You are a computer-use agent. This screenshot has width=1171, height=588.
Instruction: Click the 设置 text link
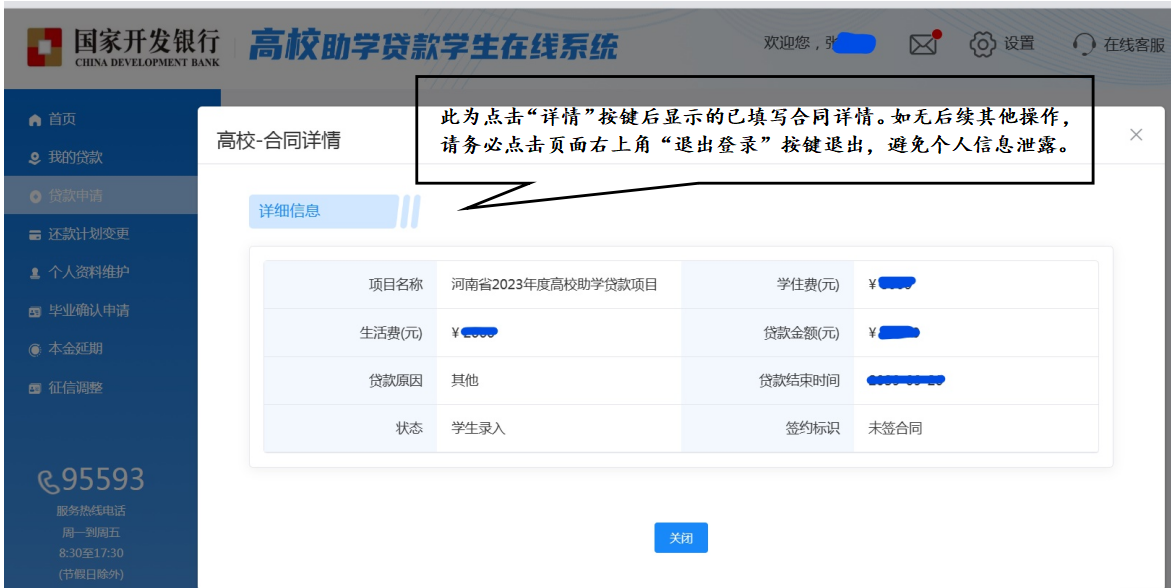(1019, 44)
